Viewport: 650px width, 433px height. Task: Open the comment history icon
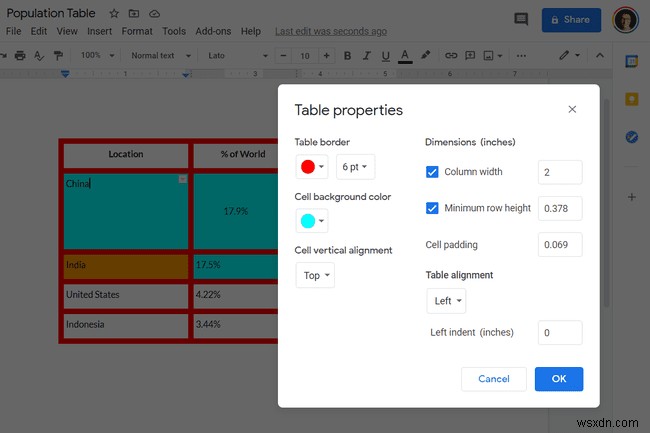[x=520, y=19]
